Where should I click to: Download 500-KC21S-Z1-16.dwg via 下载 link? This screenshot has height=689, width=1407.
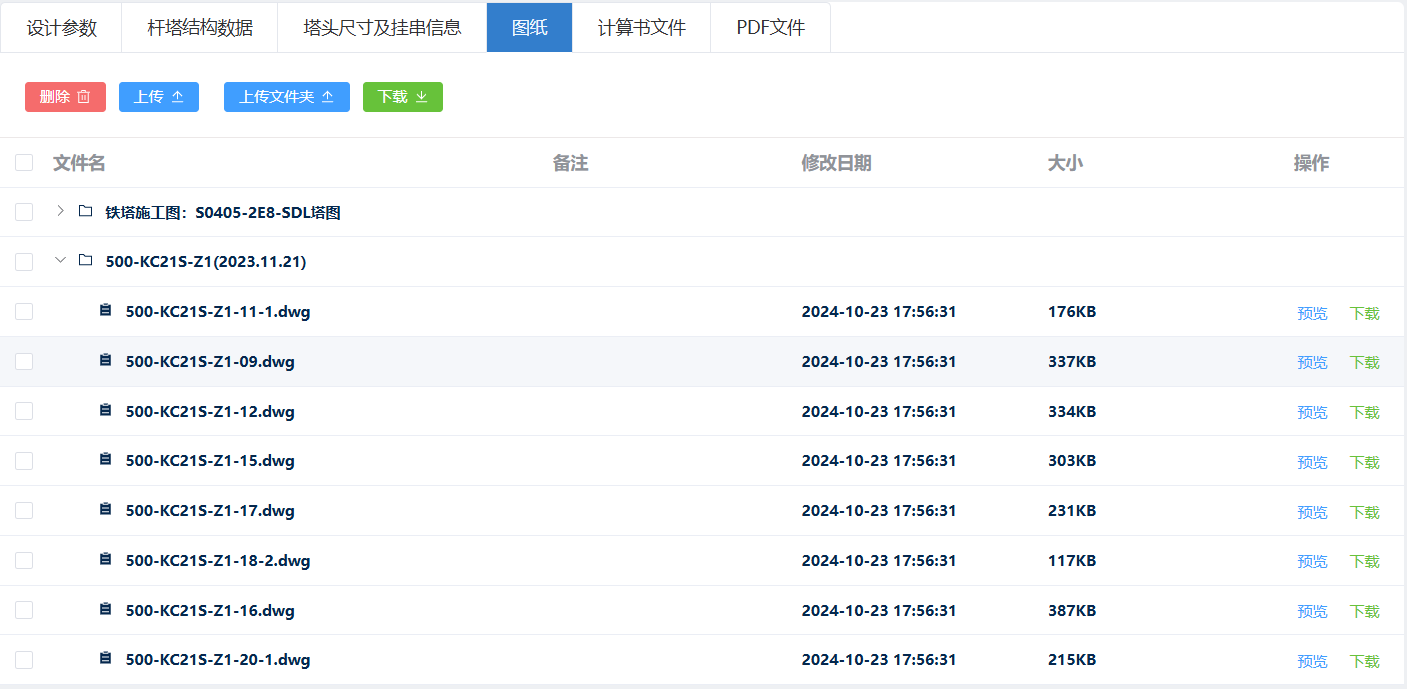click(1365, 611)
